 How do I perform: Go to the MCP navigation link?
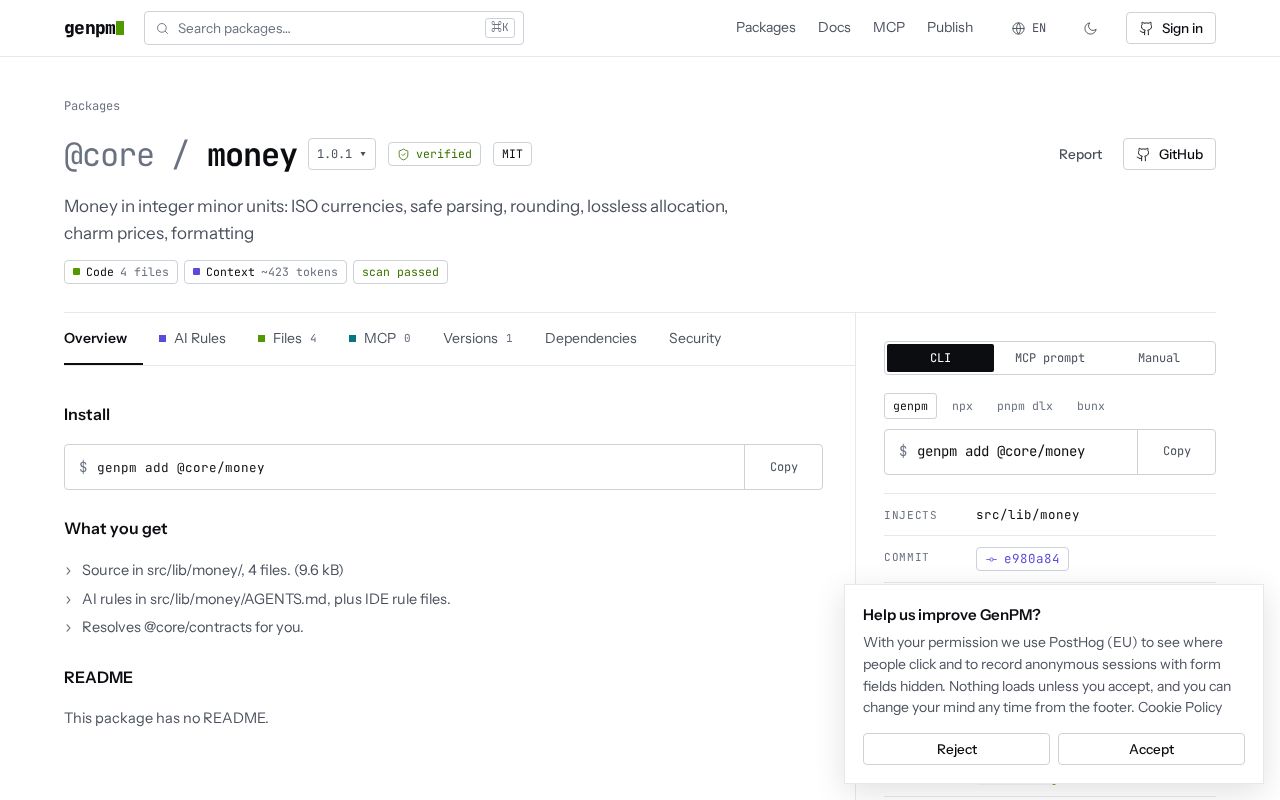(889, 28)
